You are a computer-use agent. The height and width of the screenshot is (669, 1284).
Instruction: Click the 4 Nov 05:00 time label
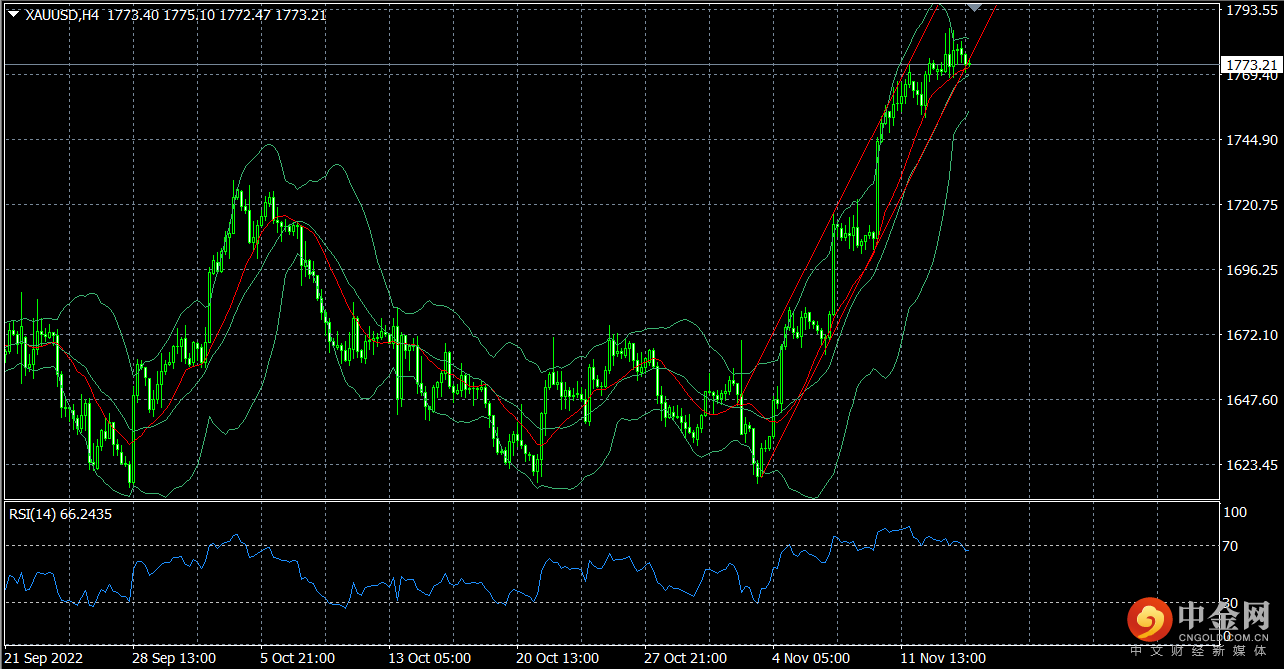coord(812,658)
